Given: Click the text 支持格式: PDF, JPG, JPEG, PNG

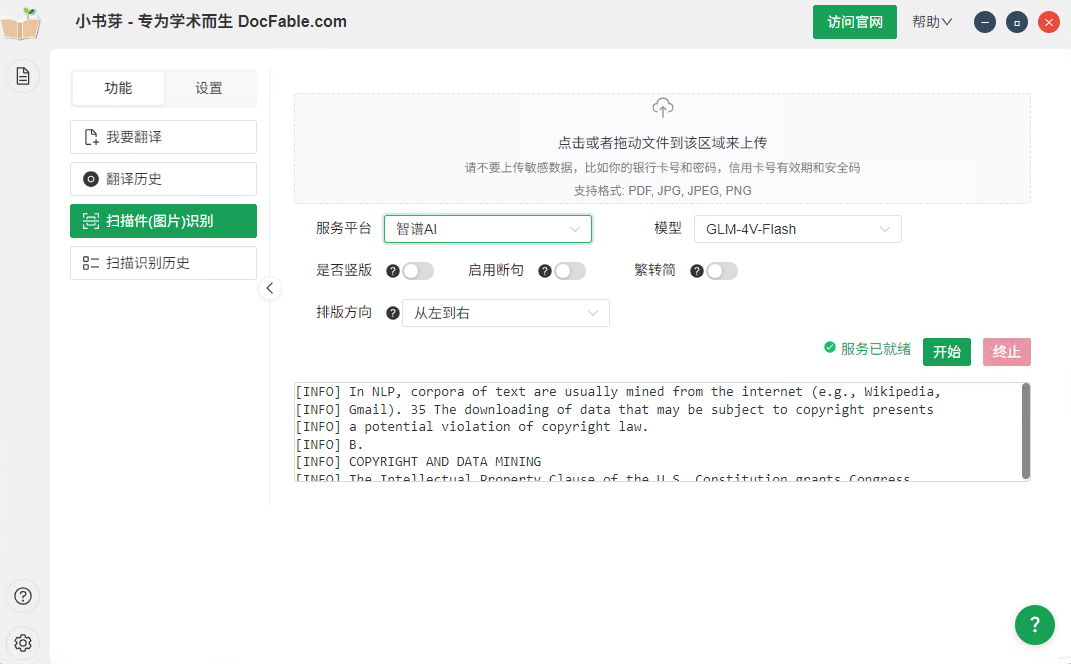Looking at the screenshot, I should tap(663, 191).
